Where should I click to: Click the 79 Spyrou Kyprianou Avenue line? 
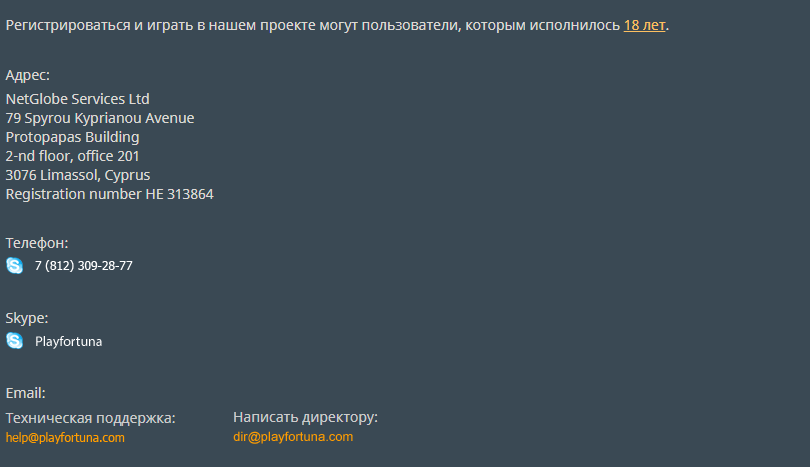[100, 118]
